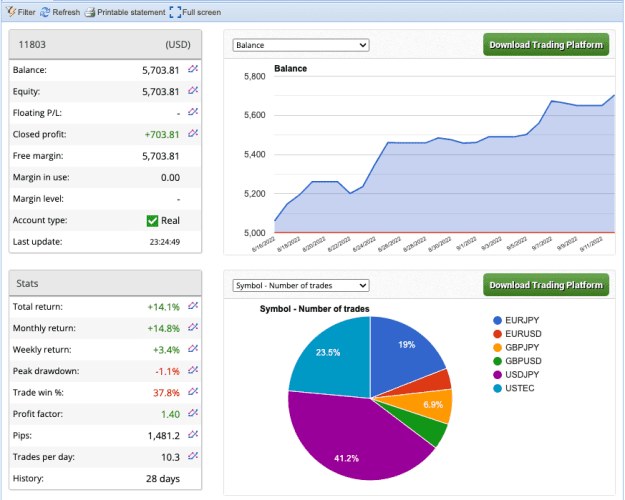Screen dimensions: 625x500
Task: Click Download Trading Platform above pie chart
Action: (x=546, y=285)
